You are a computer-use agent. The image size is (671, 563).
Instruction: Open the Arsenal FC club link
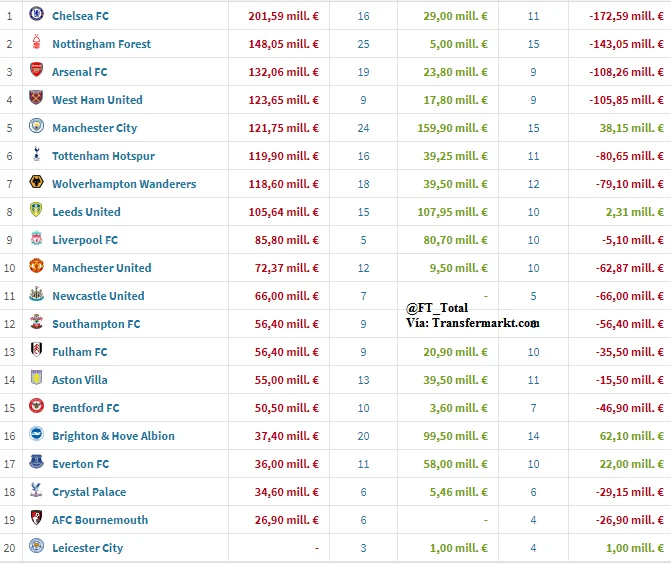80,72
